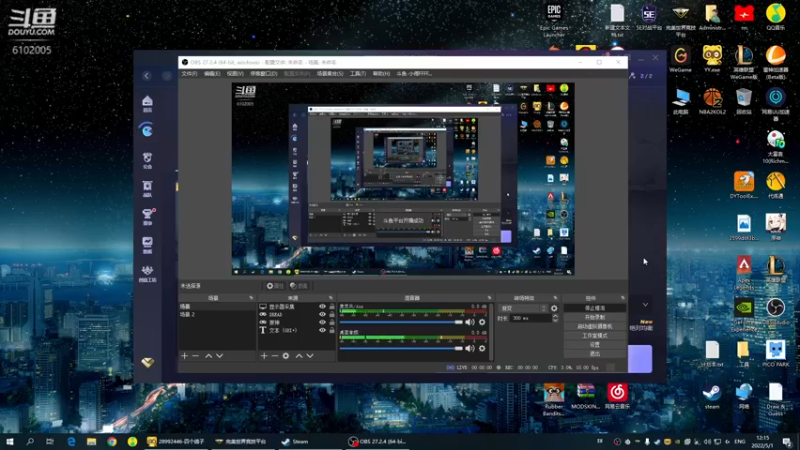The width and height of the screenshot is (800, 450).
Task: Go back with arrow in purple window
Action: [147, 76]
